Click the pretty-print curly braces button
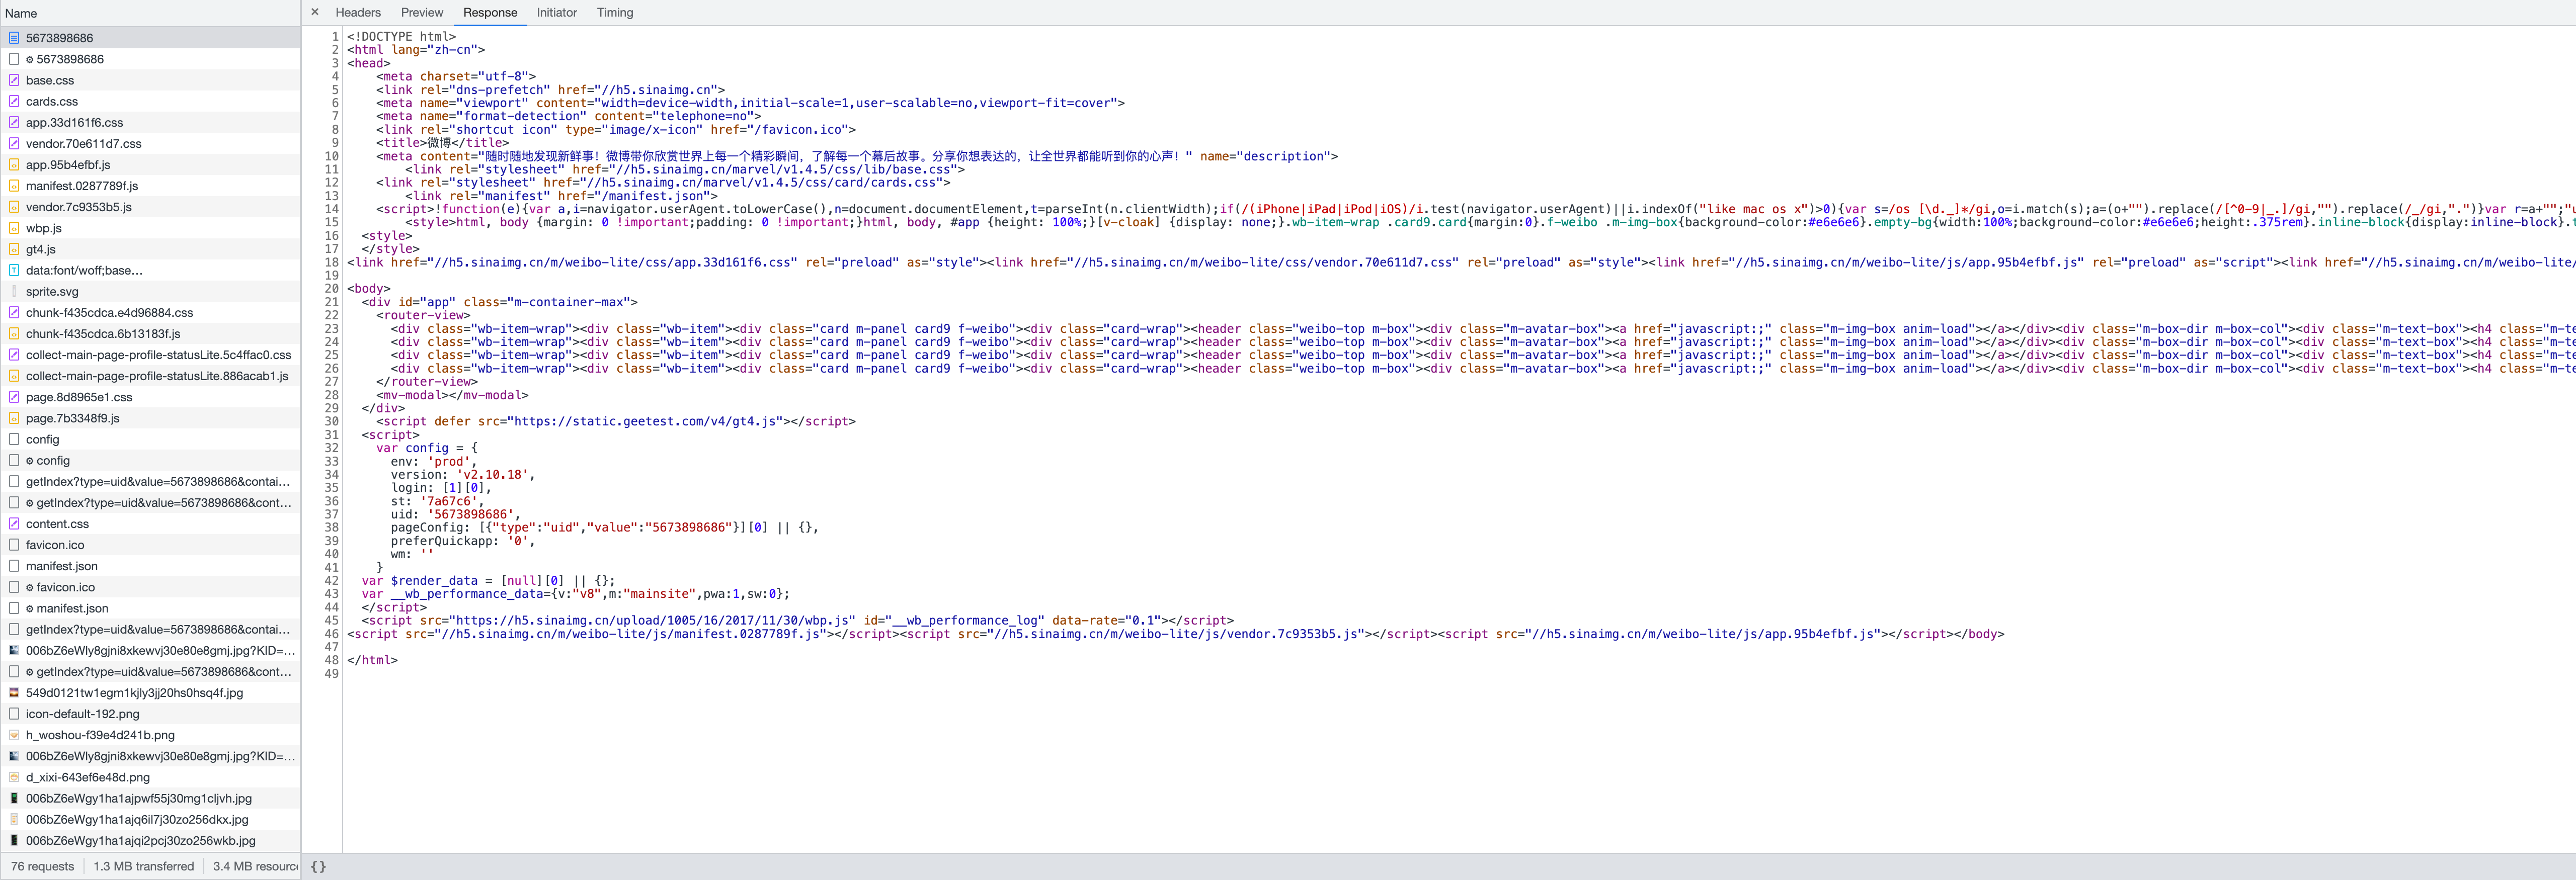 pyautogui.click(x=318, y=867)
